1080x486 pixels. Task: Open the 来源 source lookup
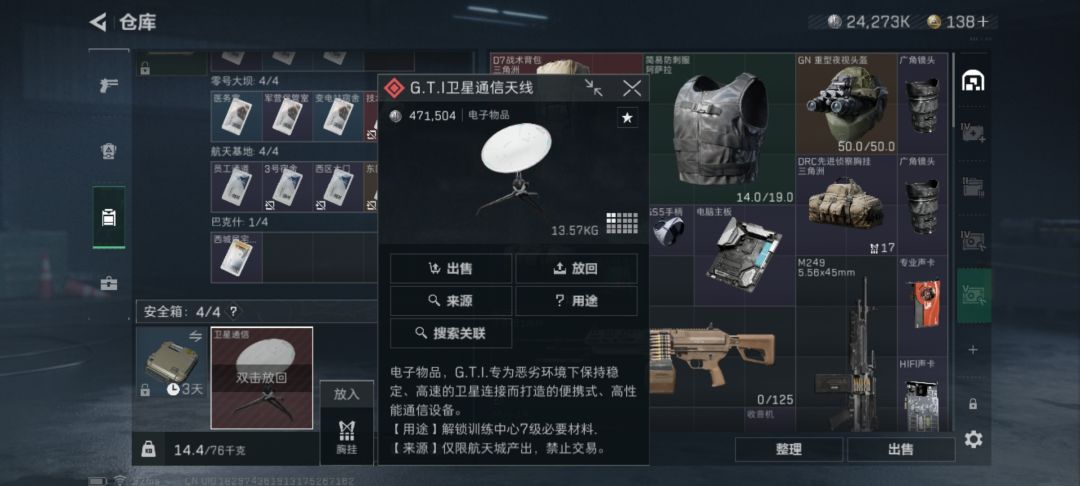[x=450, y=301]
